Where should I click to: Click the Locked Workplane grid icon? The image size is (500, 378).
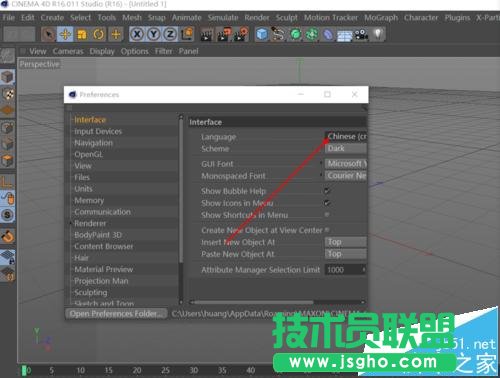pos(7,258)
